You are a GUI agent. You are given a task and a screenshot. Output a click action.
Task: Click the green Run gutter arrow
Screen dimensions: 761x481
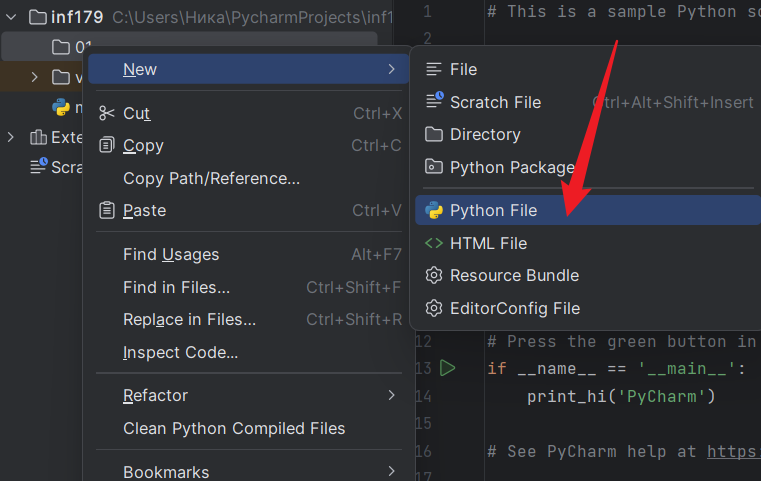[447, 368]
